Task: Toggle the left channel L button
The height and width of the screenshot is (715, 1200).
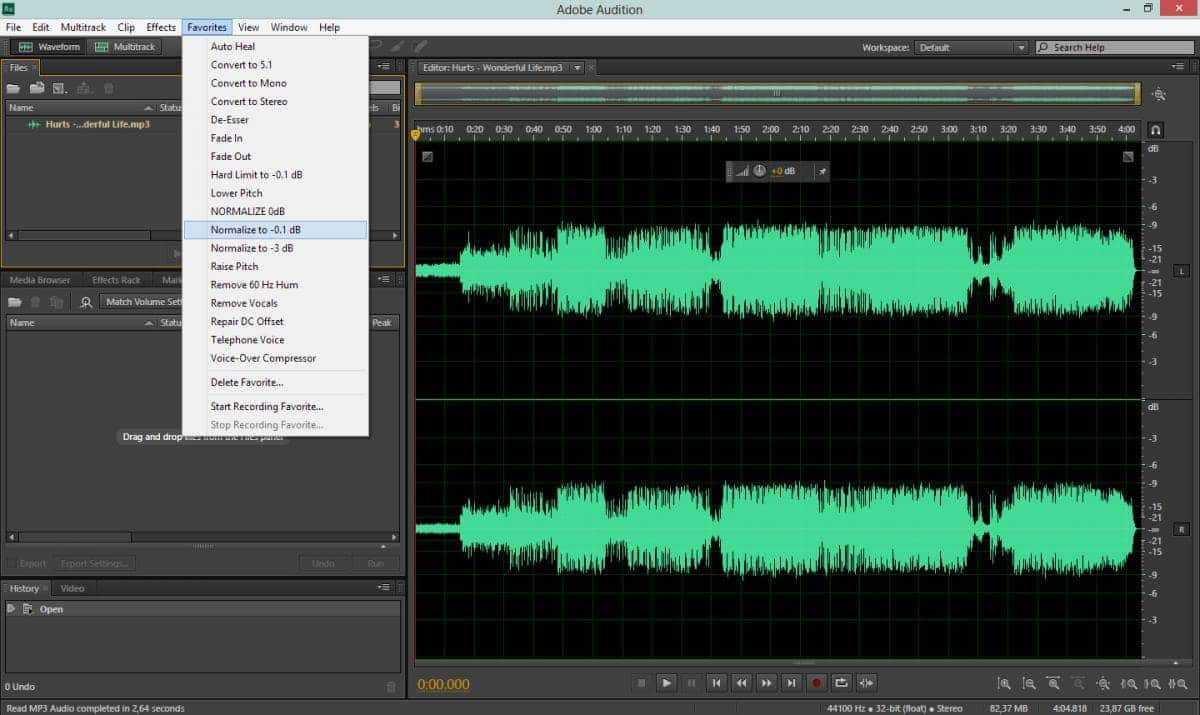Action: 1181,271
